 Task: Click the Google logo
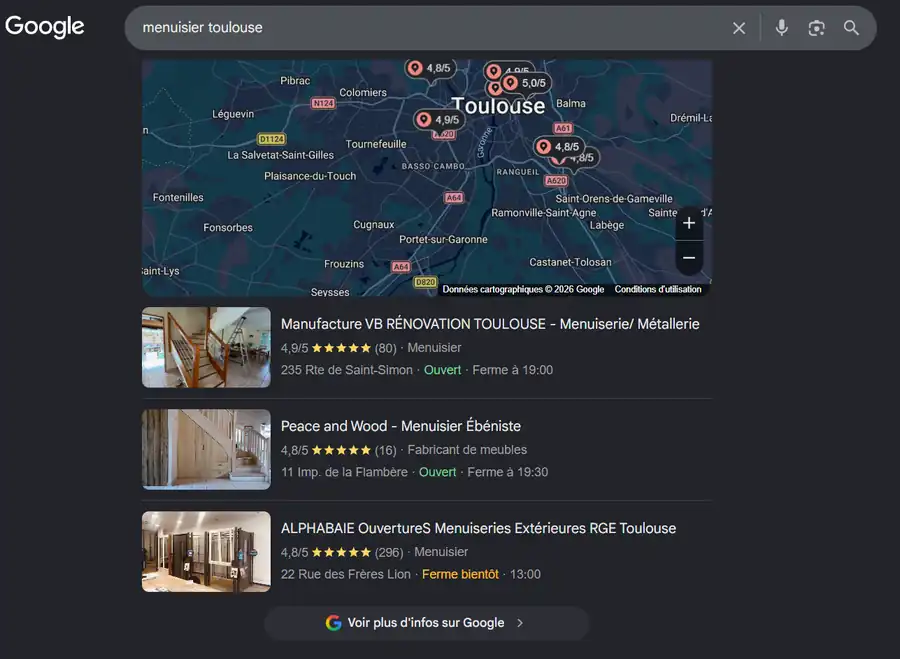click(44, 26)
